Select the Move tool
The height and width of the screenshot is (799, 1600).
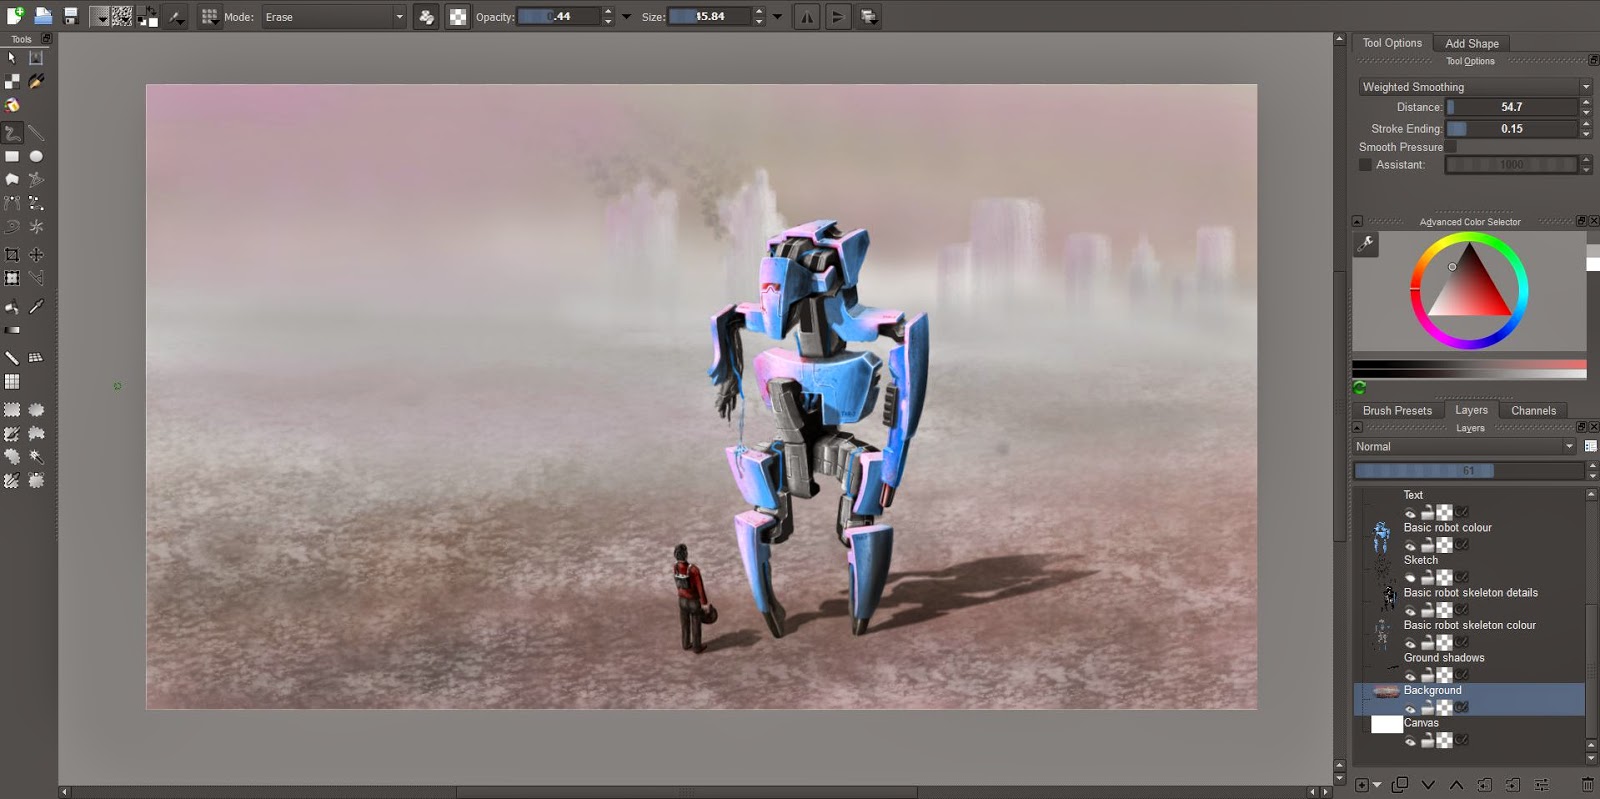36,255
